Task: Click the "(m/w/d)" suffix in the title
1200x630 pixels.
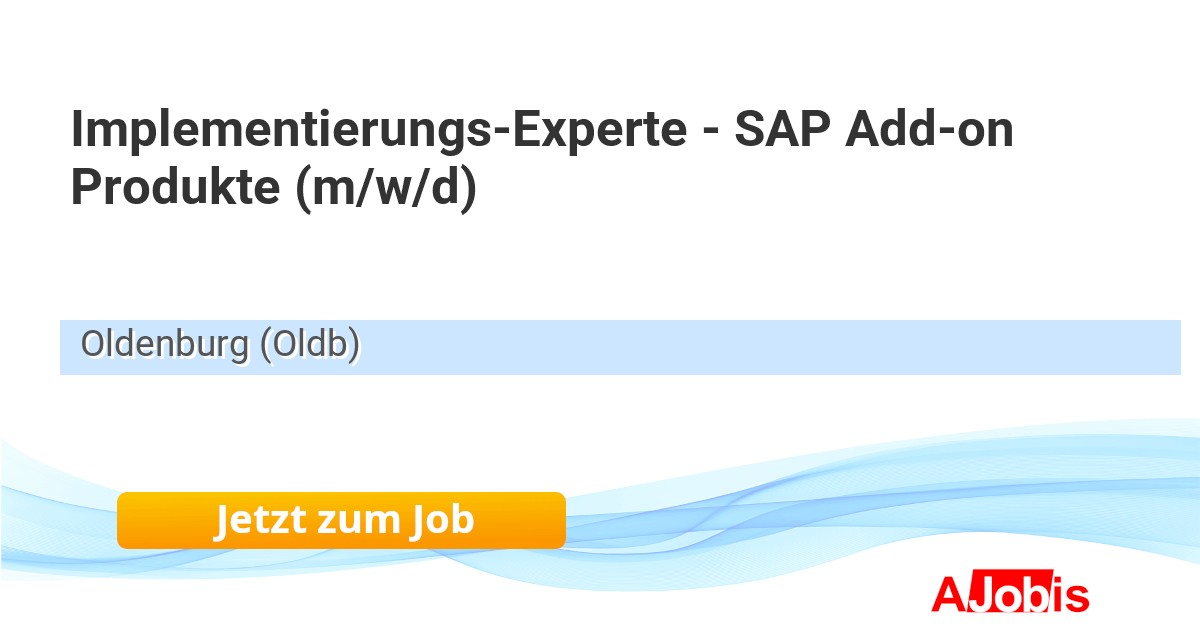Action: tap(387, 188)
